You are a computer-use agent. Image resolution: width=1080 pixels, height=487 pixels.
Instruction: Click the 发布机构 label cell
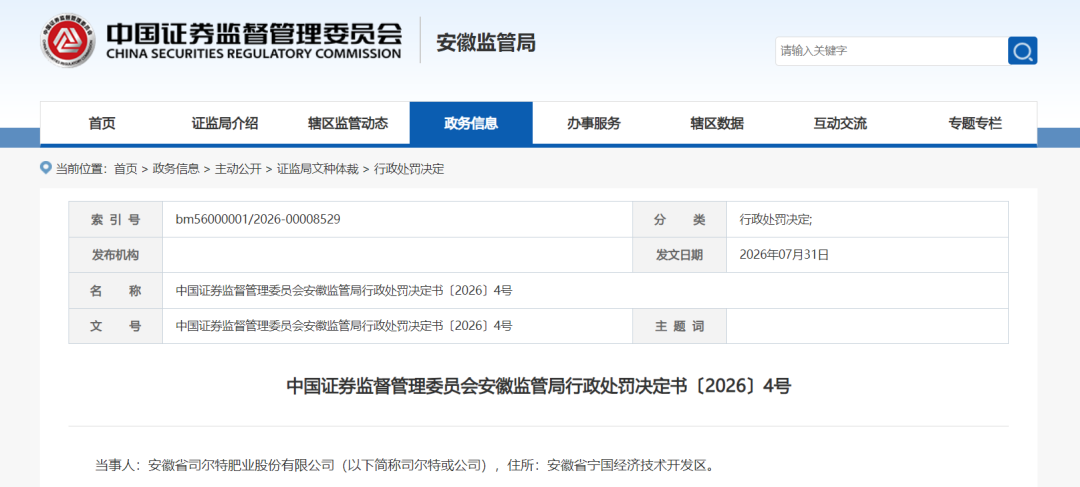pos(116,255)
